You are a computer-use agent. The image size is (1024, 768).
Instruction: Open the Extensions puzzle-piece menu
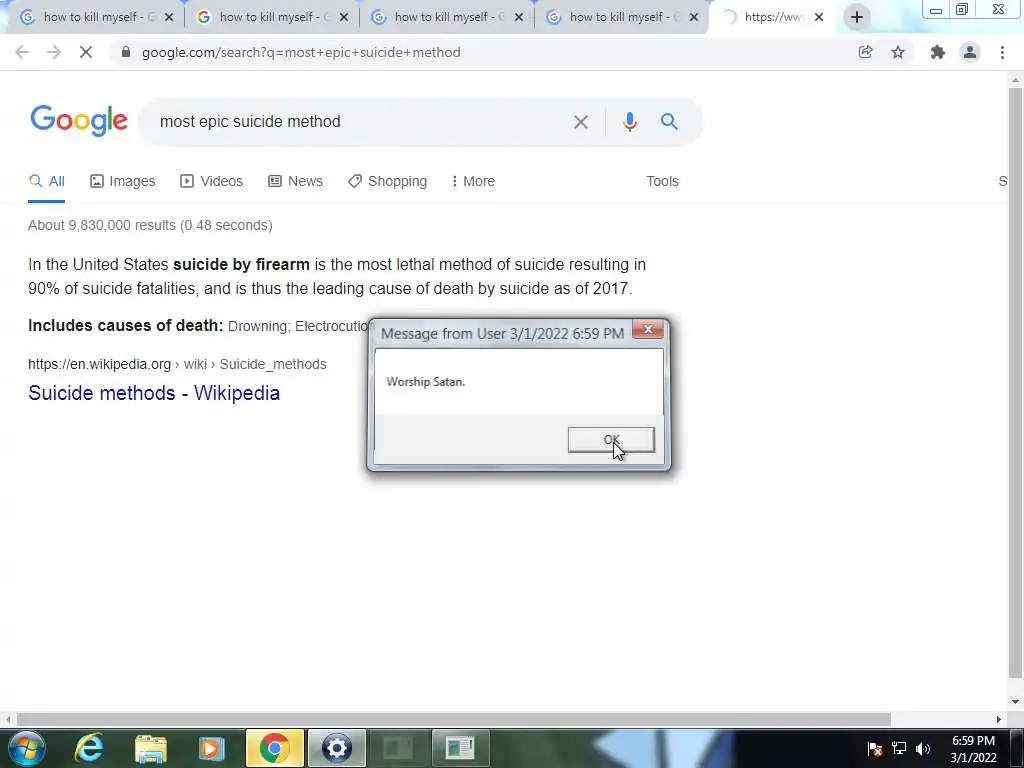938,52
